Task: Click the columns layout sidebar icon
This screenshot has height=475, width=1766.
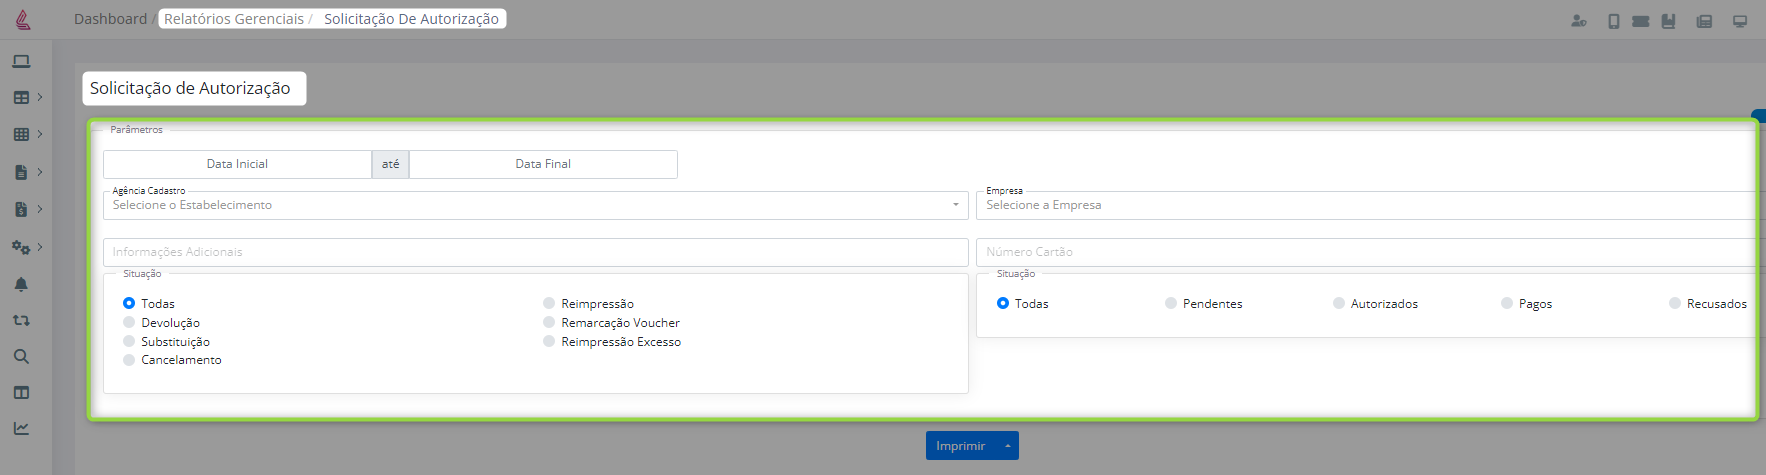Action: (21, 393)
